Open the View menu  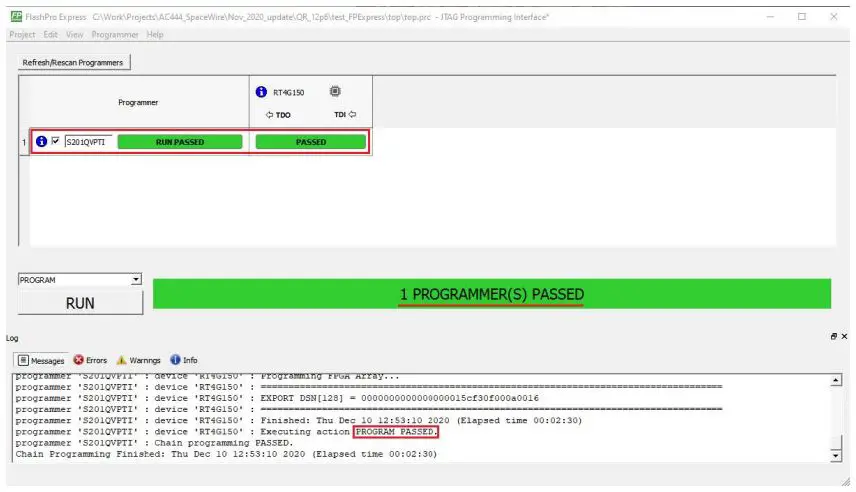74,34
